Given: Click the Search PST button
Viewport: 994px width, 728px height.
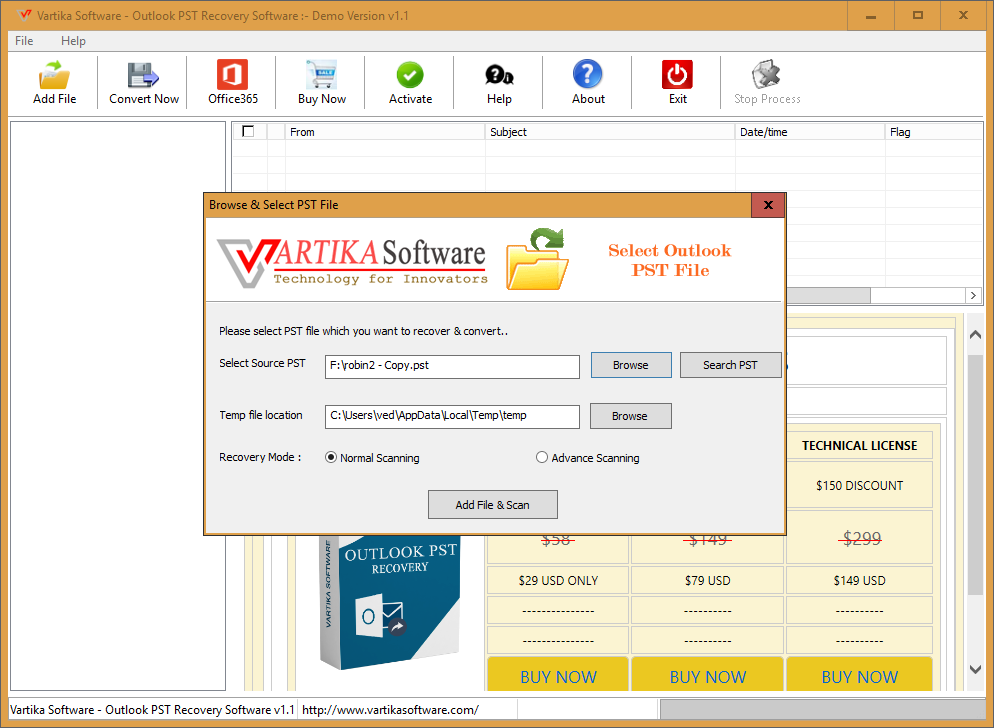Looking at the screenshot, I should tap(730, 365).
